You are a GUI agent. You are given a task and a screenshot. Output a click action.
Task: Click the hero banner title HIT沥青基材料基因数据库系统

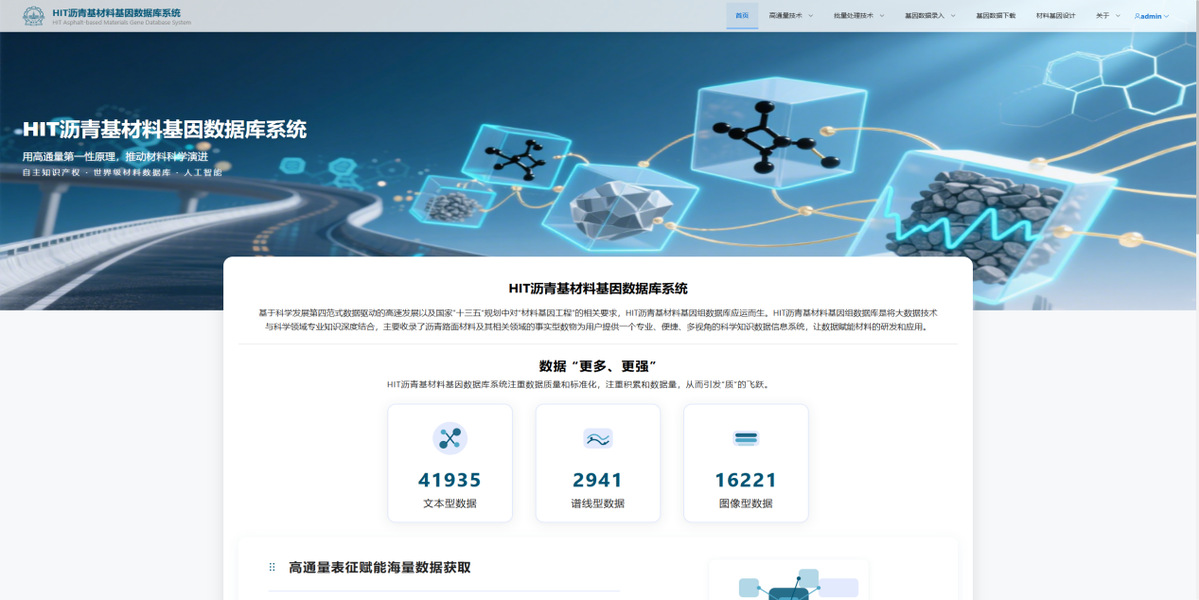pos(165,129)
